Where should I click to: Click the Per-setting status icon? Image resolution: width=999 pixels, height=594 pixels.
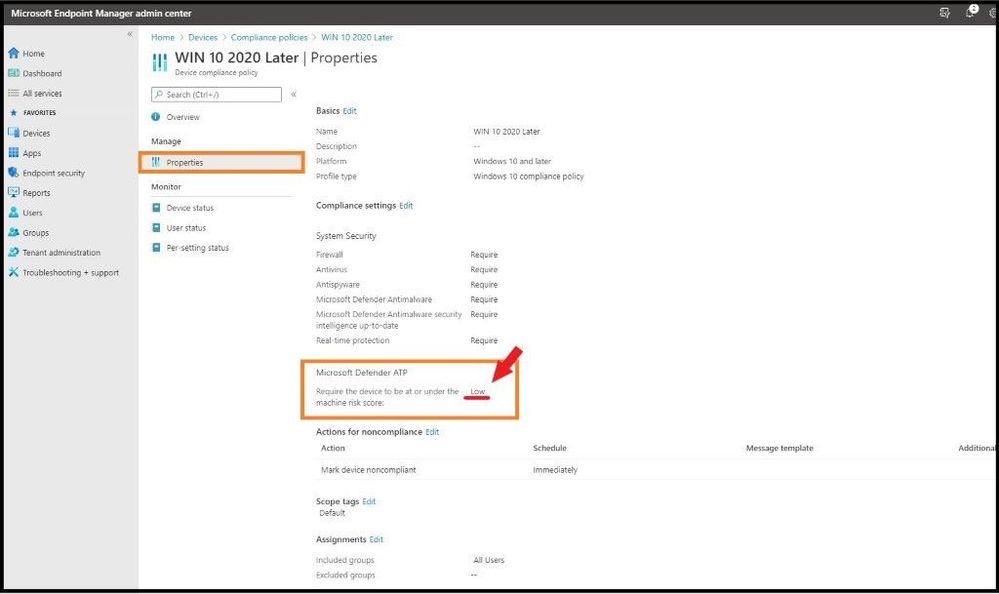(156, 247)
